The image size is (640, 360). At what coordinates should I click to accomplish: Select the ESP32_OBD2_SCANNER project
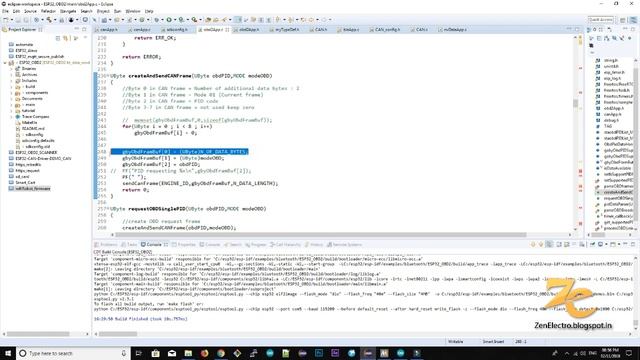(x=36, y=152)
